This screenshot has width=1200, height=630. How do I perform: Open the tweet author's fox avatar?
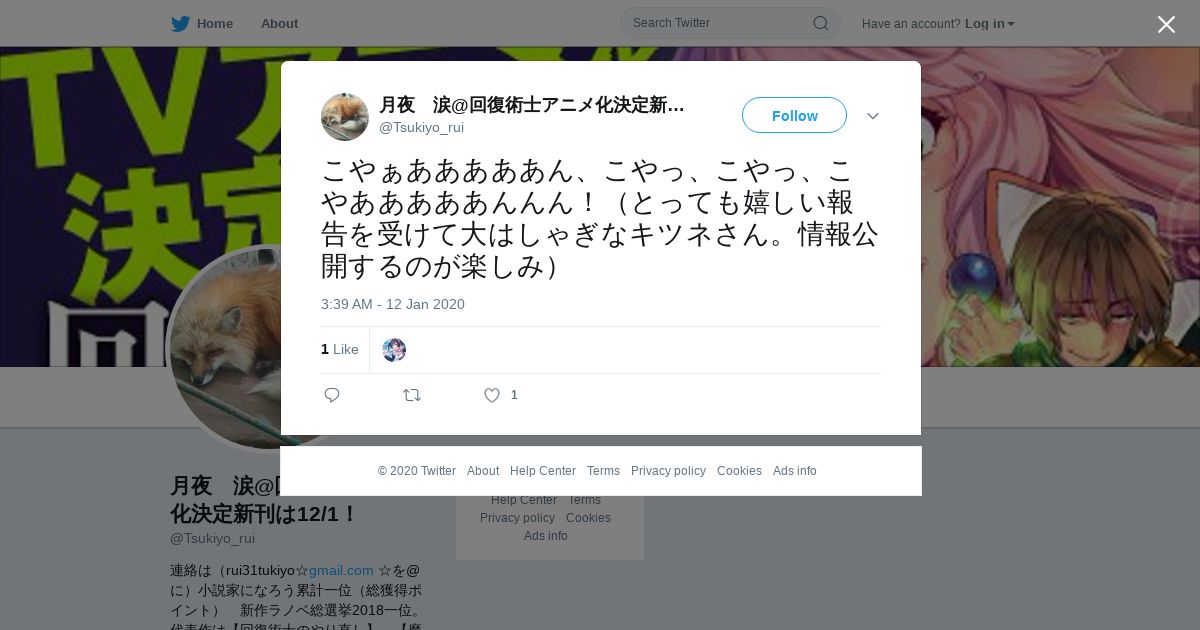[x=345, y=117]
